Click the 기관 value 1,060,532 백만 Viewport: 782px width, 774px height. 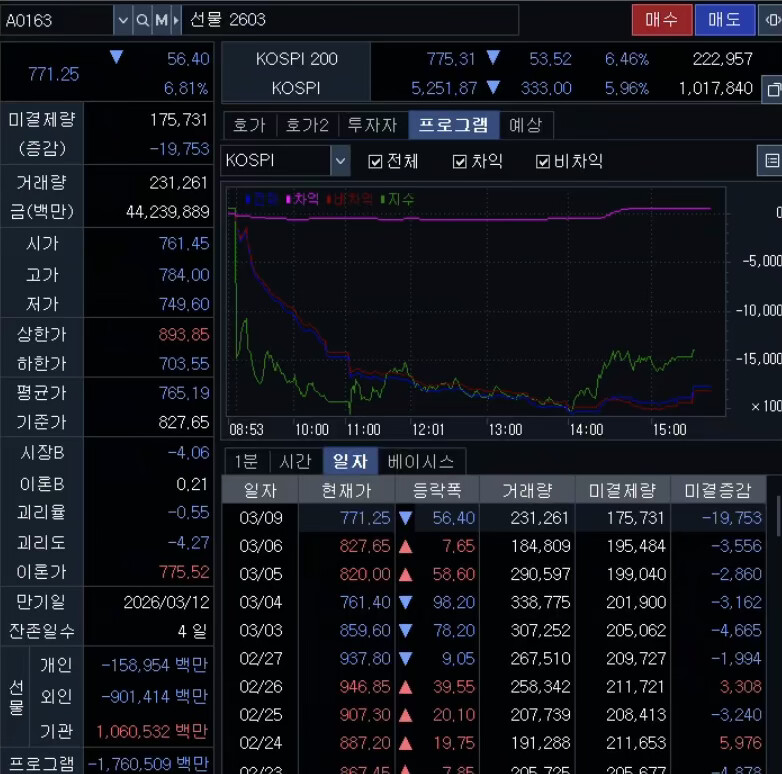[x=152, y=732]
